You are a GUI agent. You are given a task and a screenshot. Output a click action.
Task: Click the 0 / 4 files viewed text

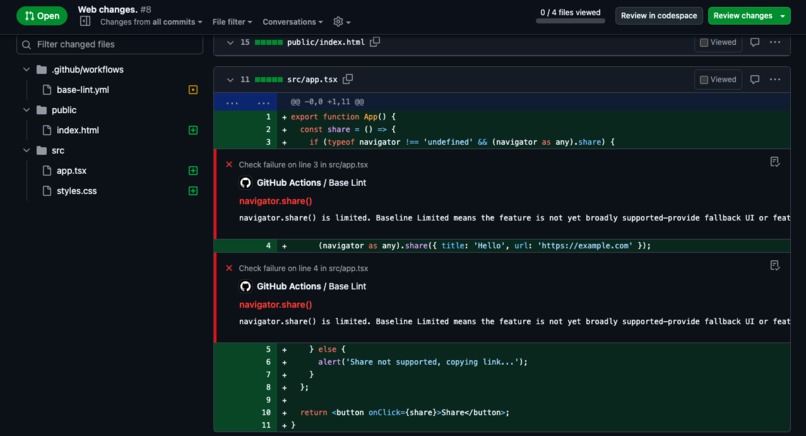(570, 12)
